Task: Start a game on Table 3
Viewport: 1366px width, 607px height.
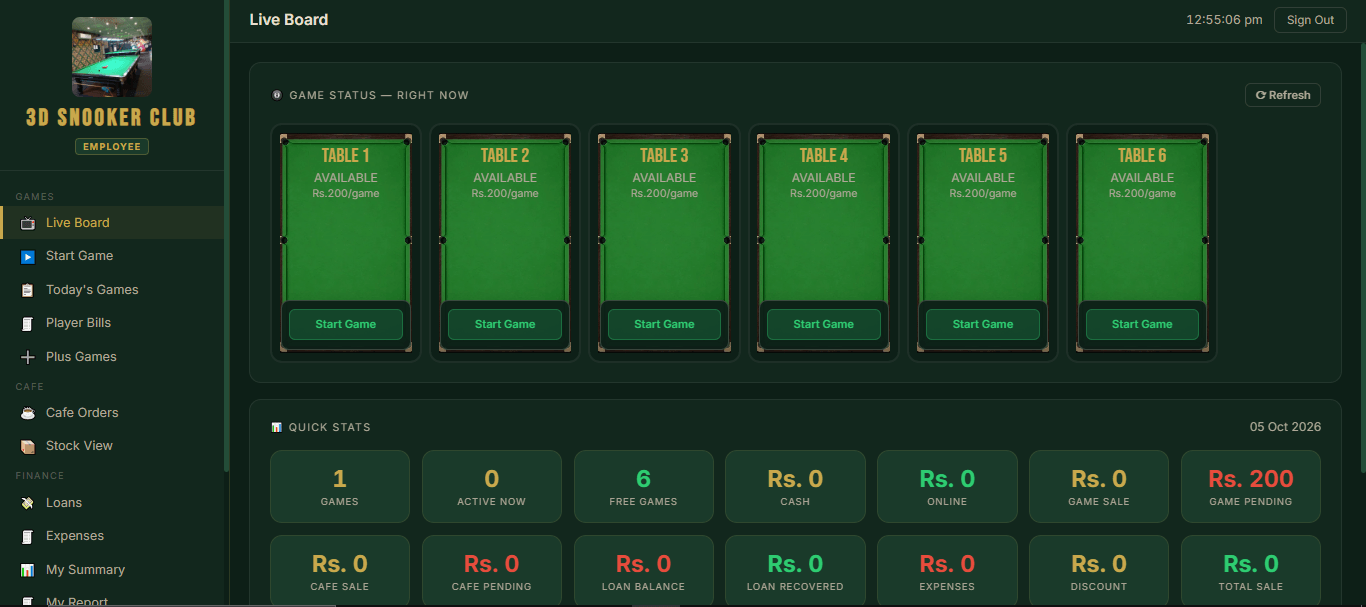Action: pos(664,324)
